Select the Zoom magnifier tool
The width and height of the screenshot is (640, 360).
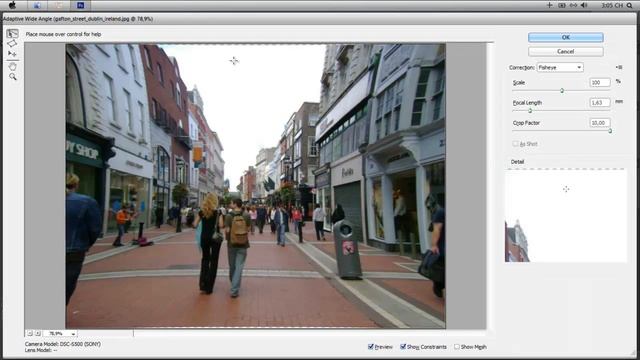(x=13, y=76)
